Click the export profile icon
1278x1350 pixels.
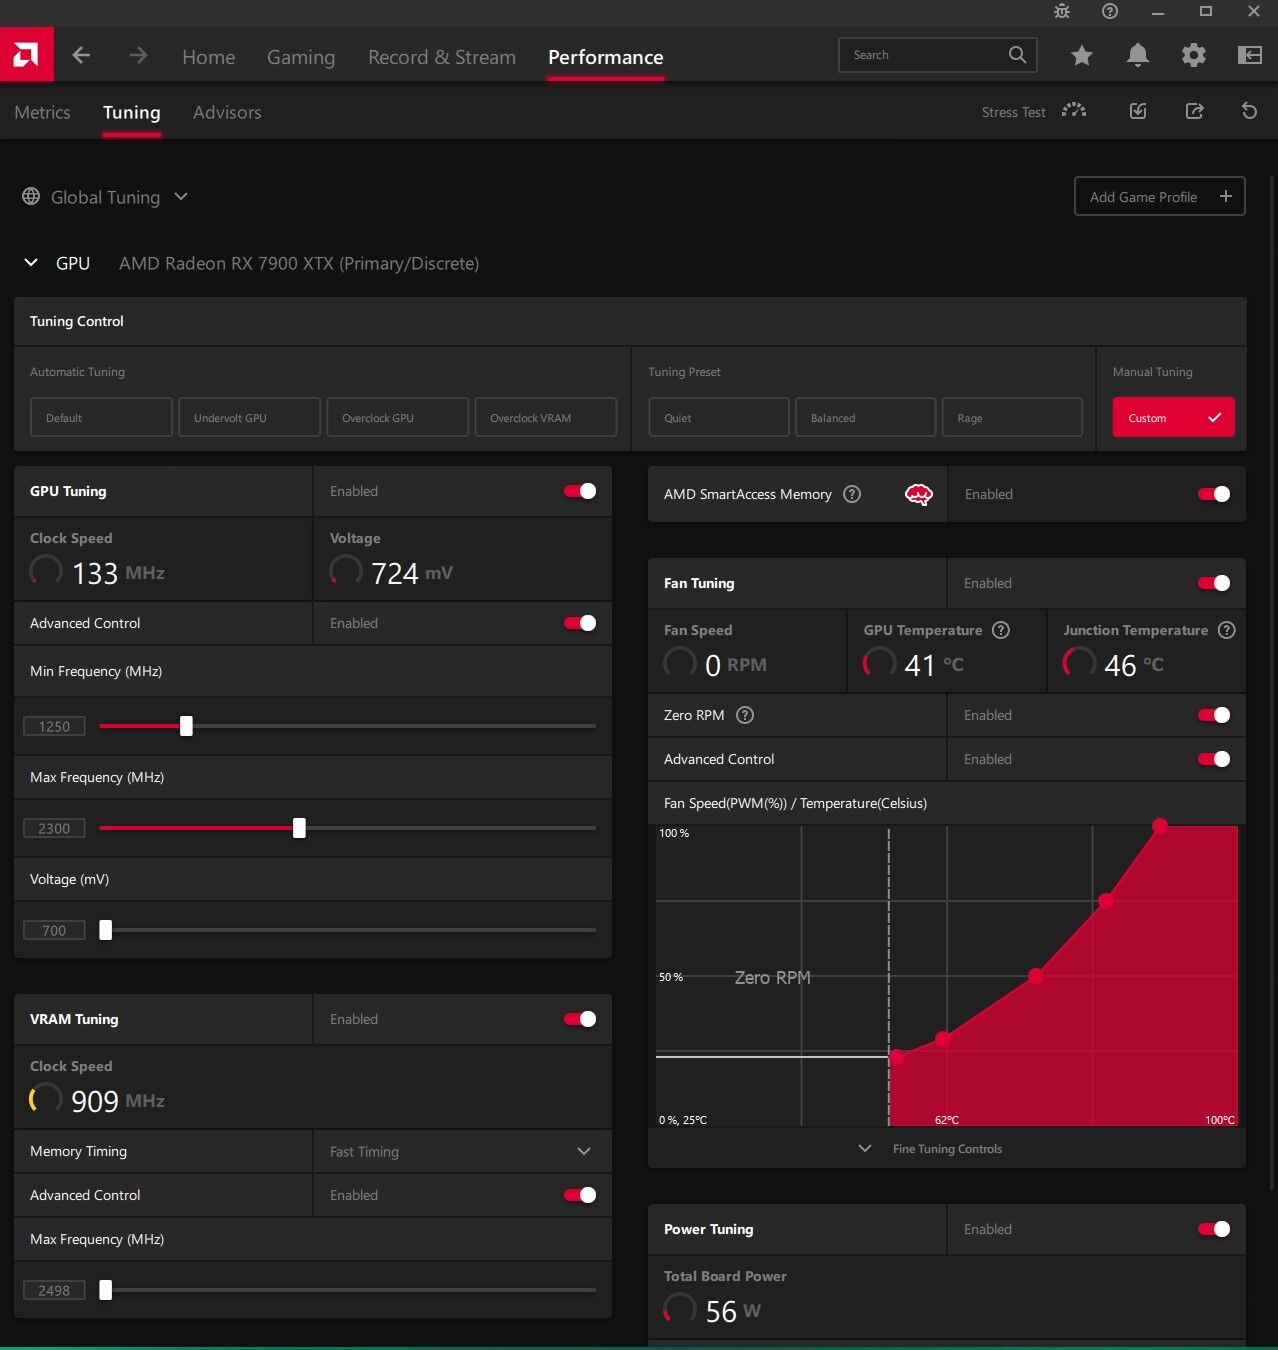(x=1194, y=111)
